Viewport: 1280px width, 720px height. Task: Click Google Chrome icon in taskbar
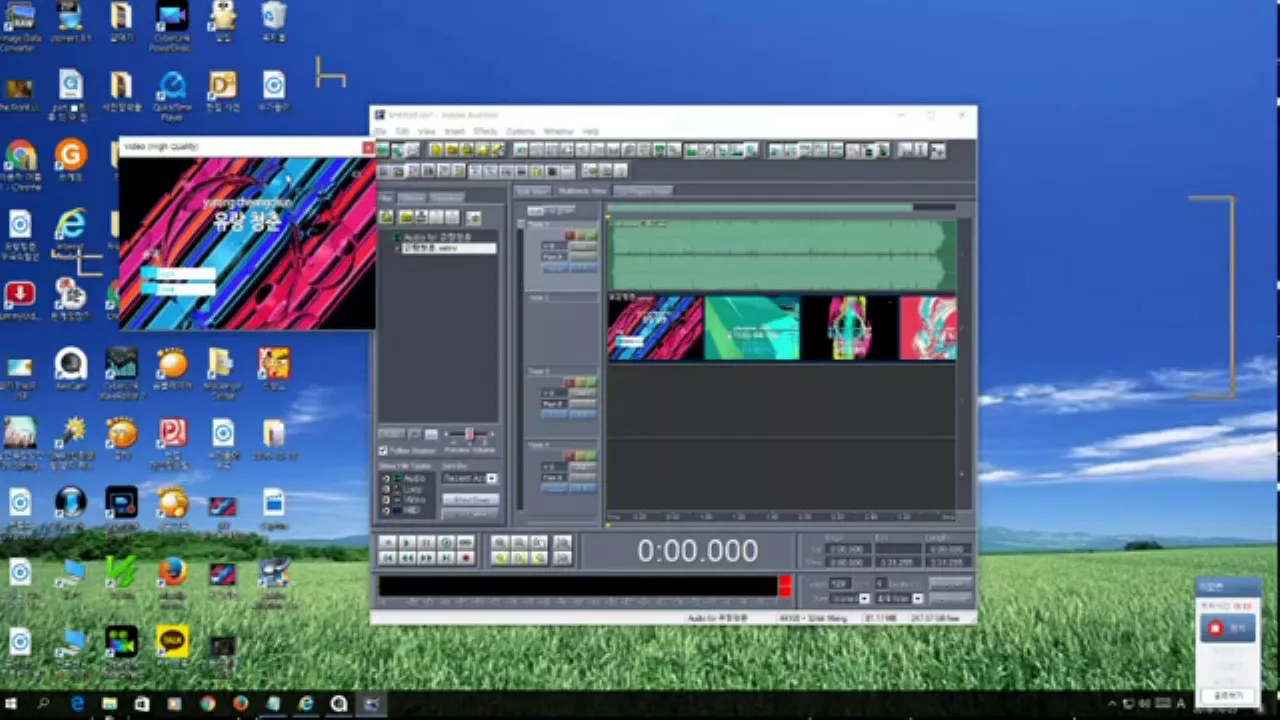(x=207, y=704)
